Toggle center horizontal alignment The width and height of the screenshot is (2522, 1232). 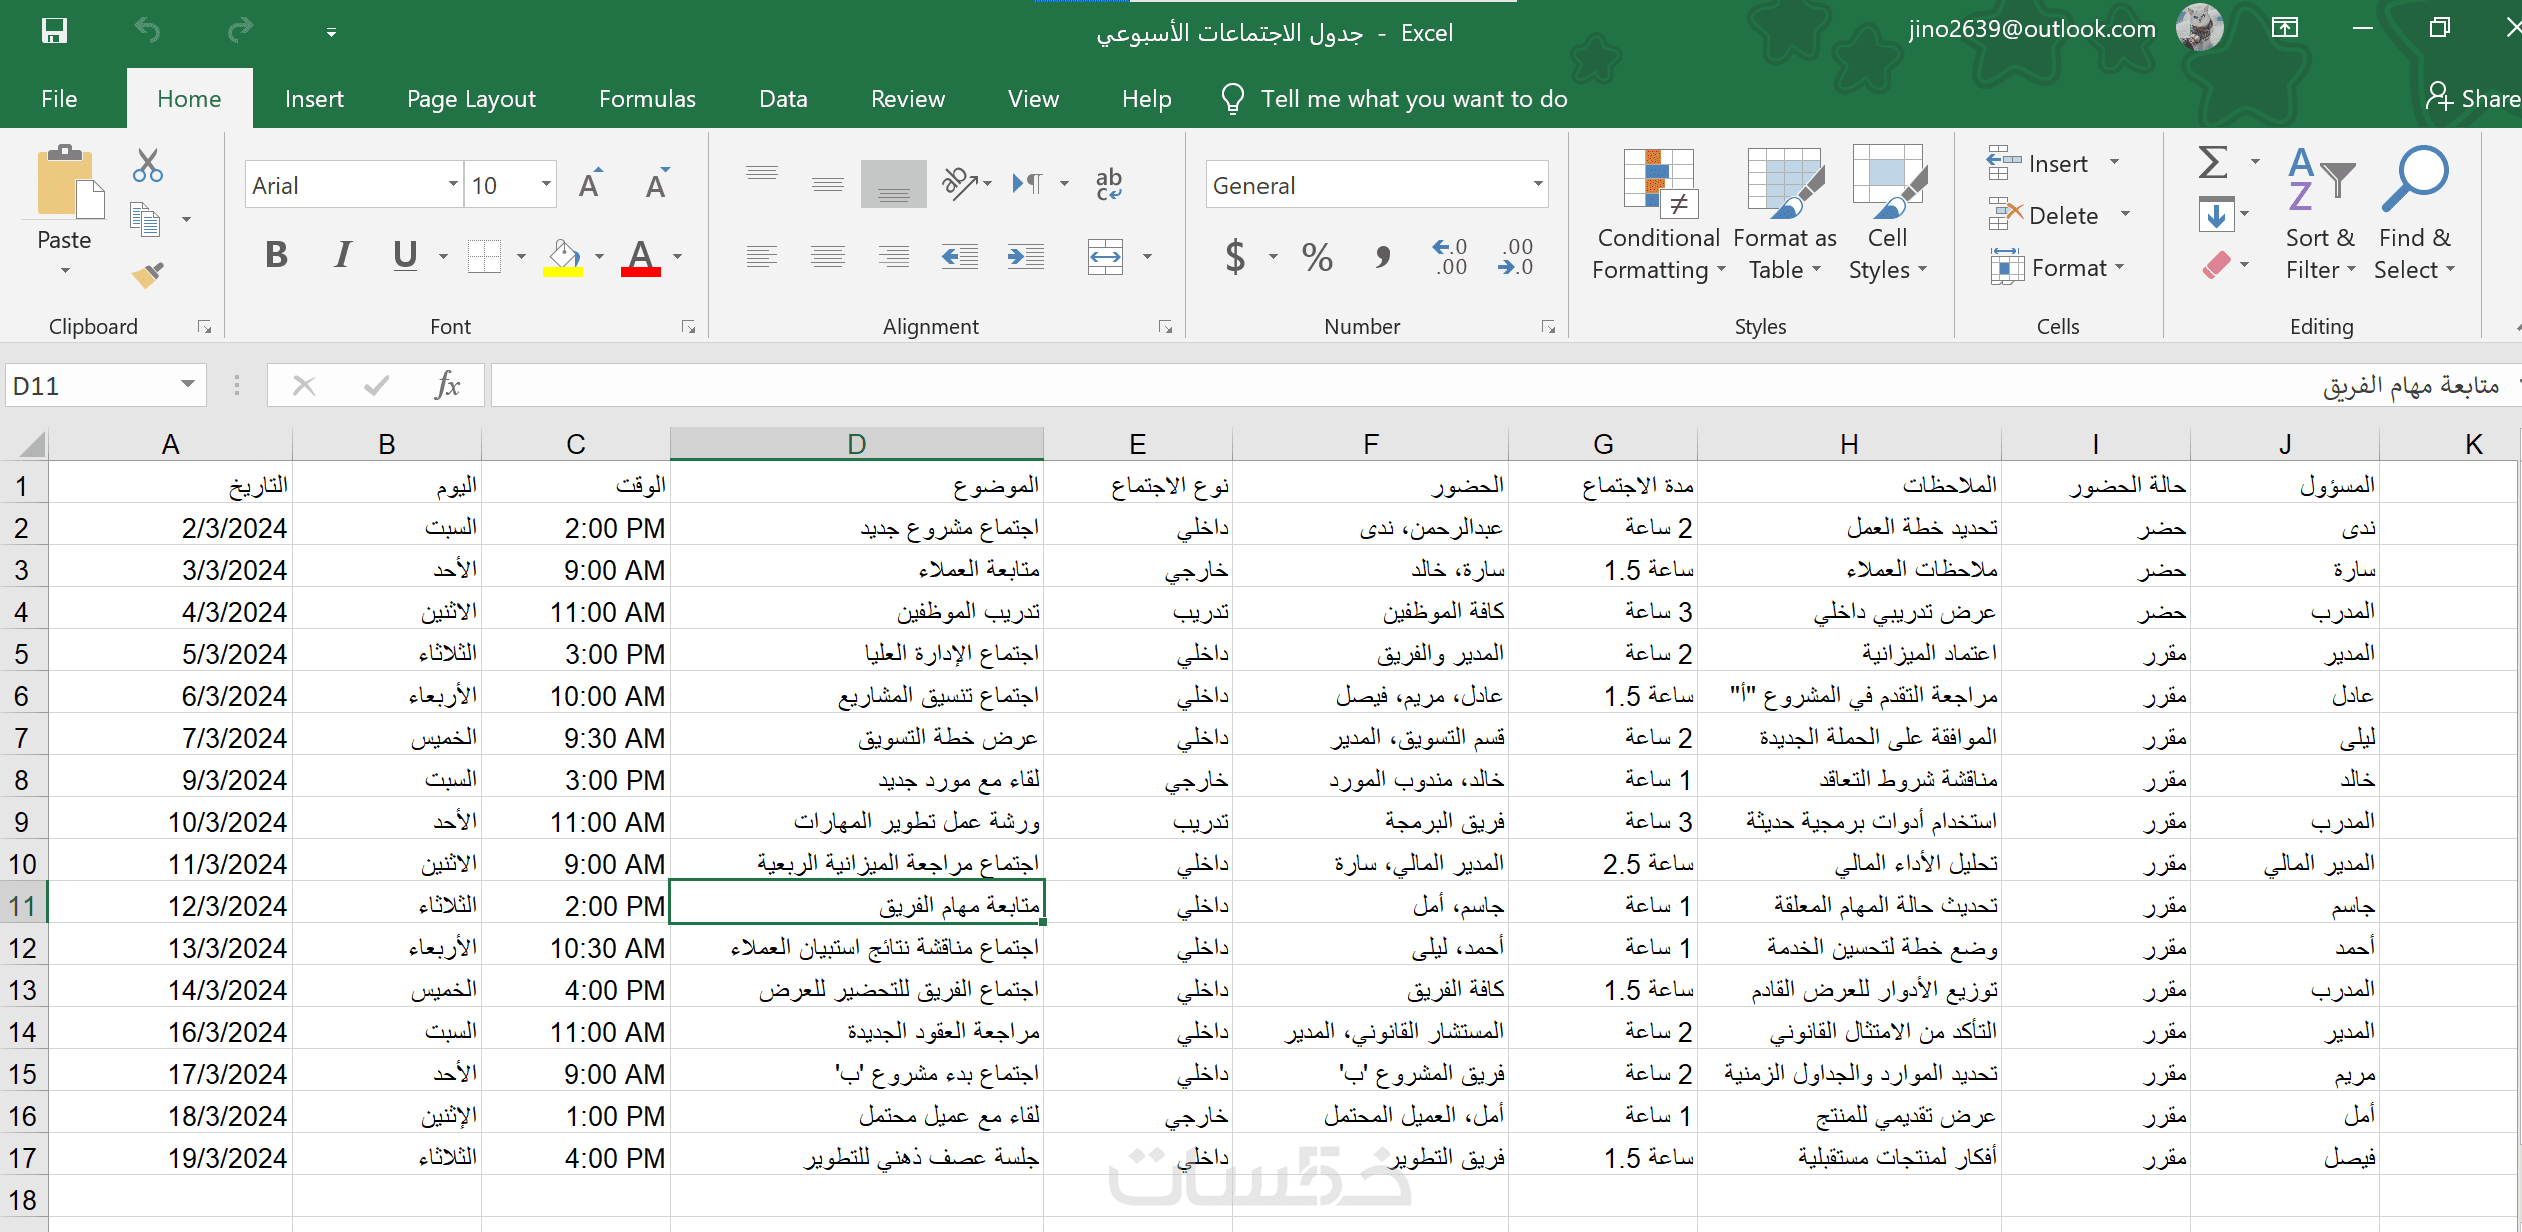(827, 257)
